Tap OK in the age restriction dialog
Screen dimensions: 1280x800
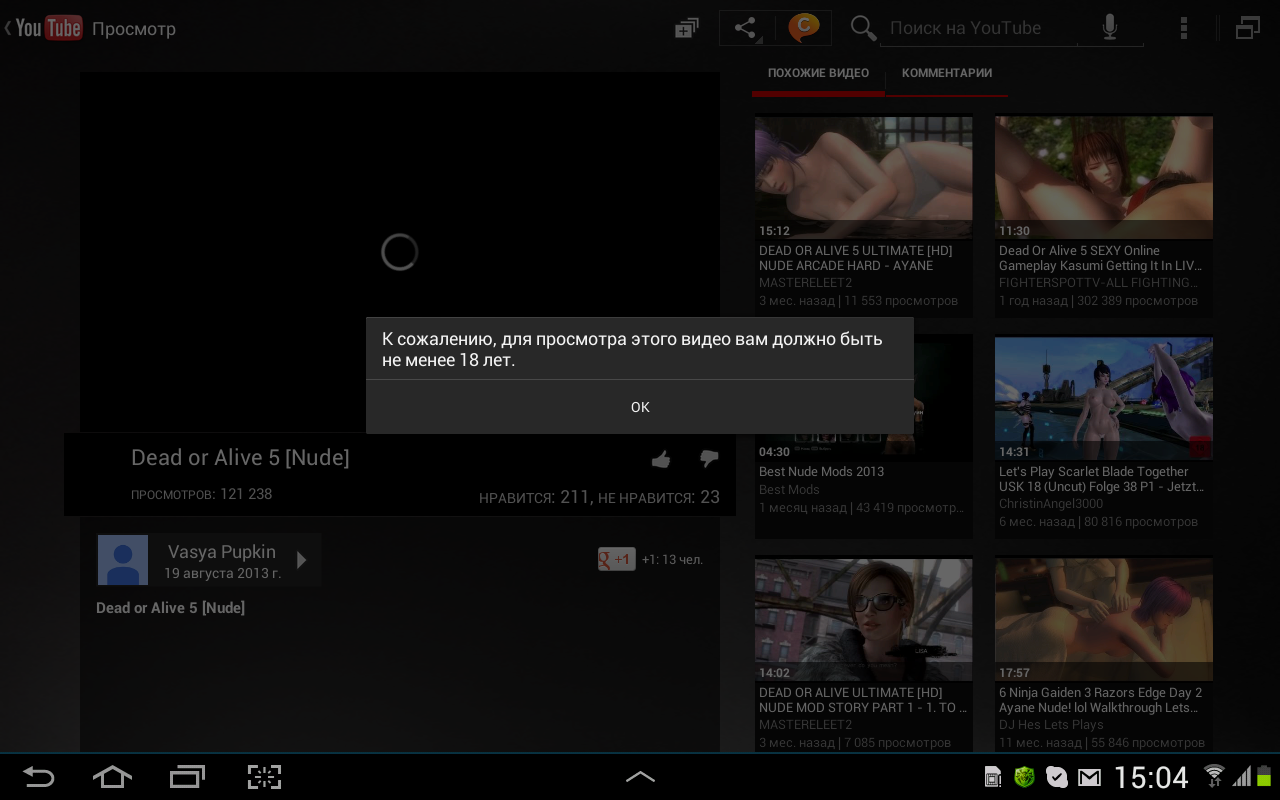[x=640, y=407]
